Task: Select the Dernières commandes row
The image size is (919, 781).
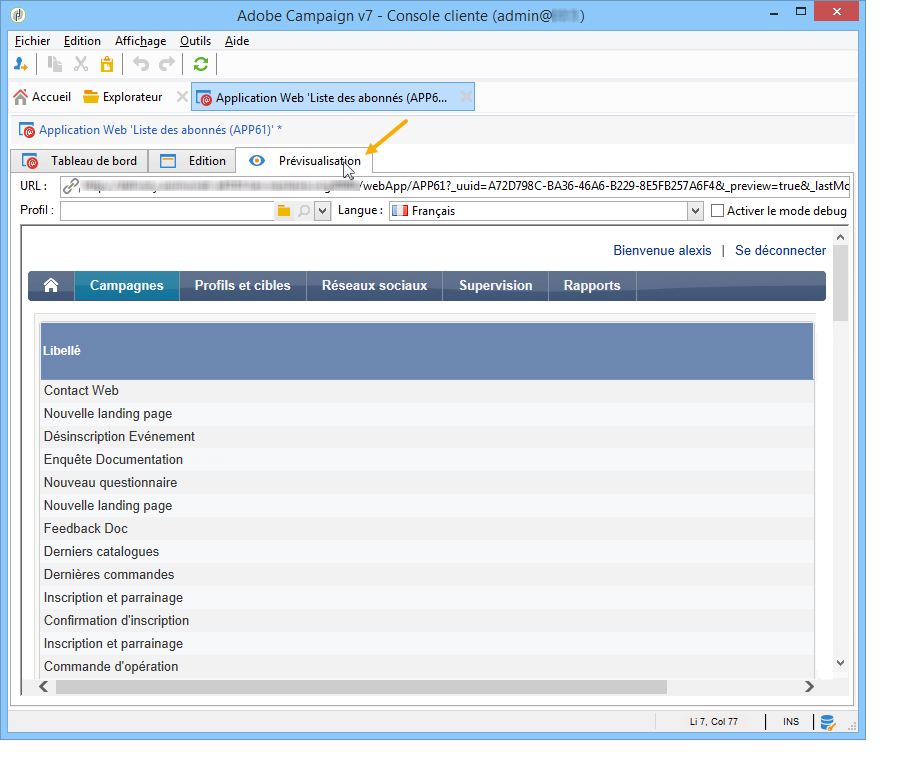Action: (x=427, y=575)
